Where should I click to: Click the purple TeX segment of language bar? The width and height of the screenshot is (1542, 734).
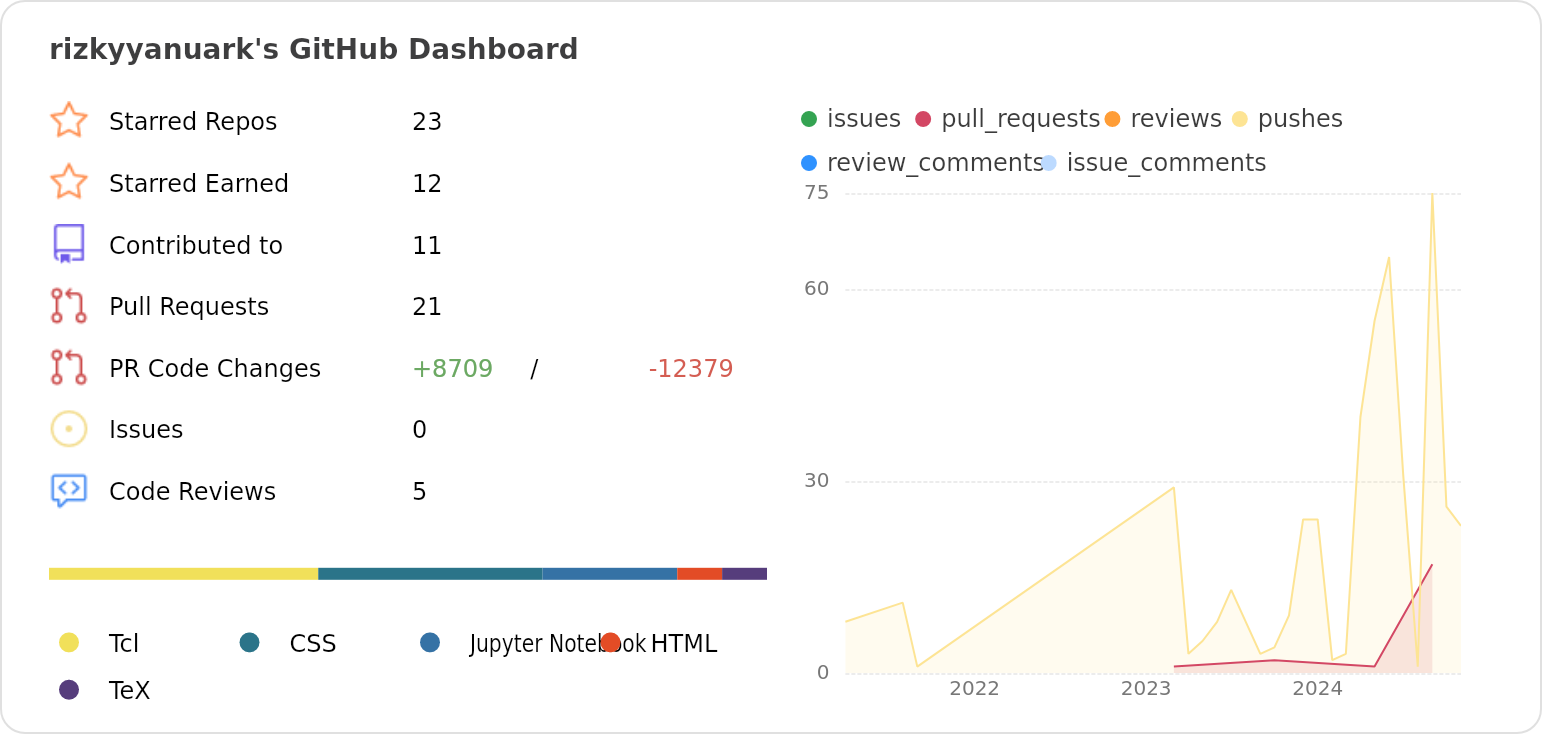pos(744,574)
